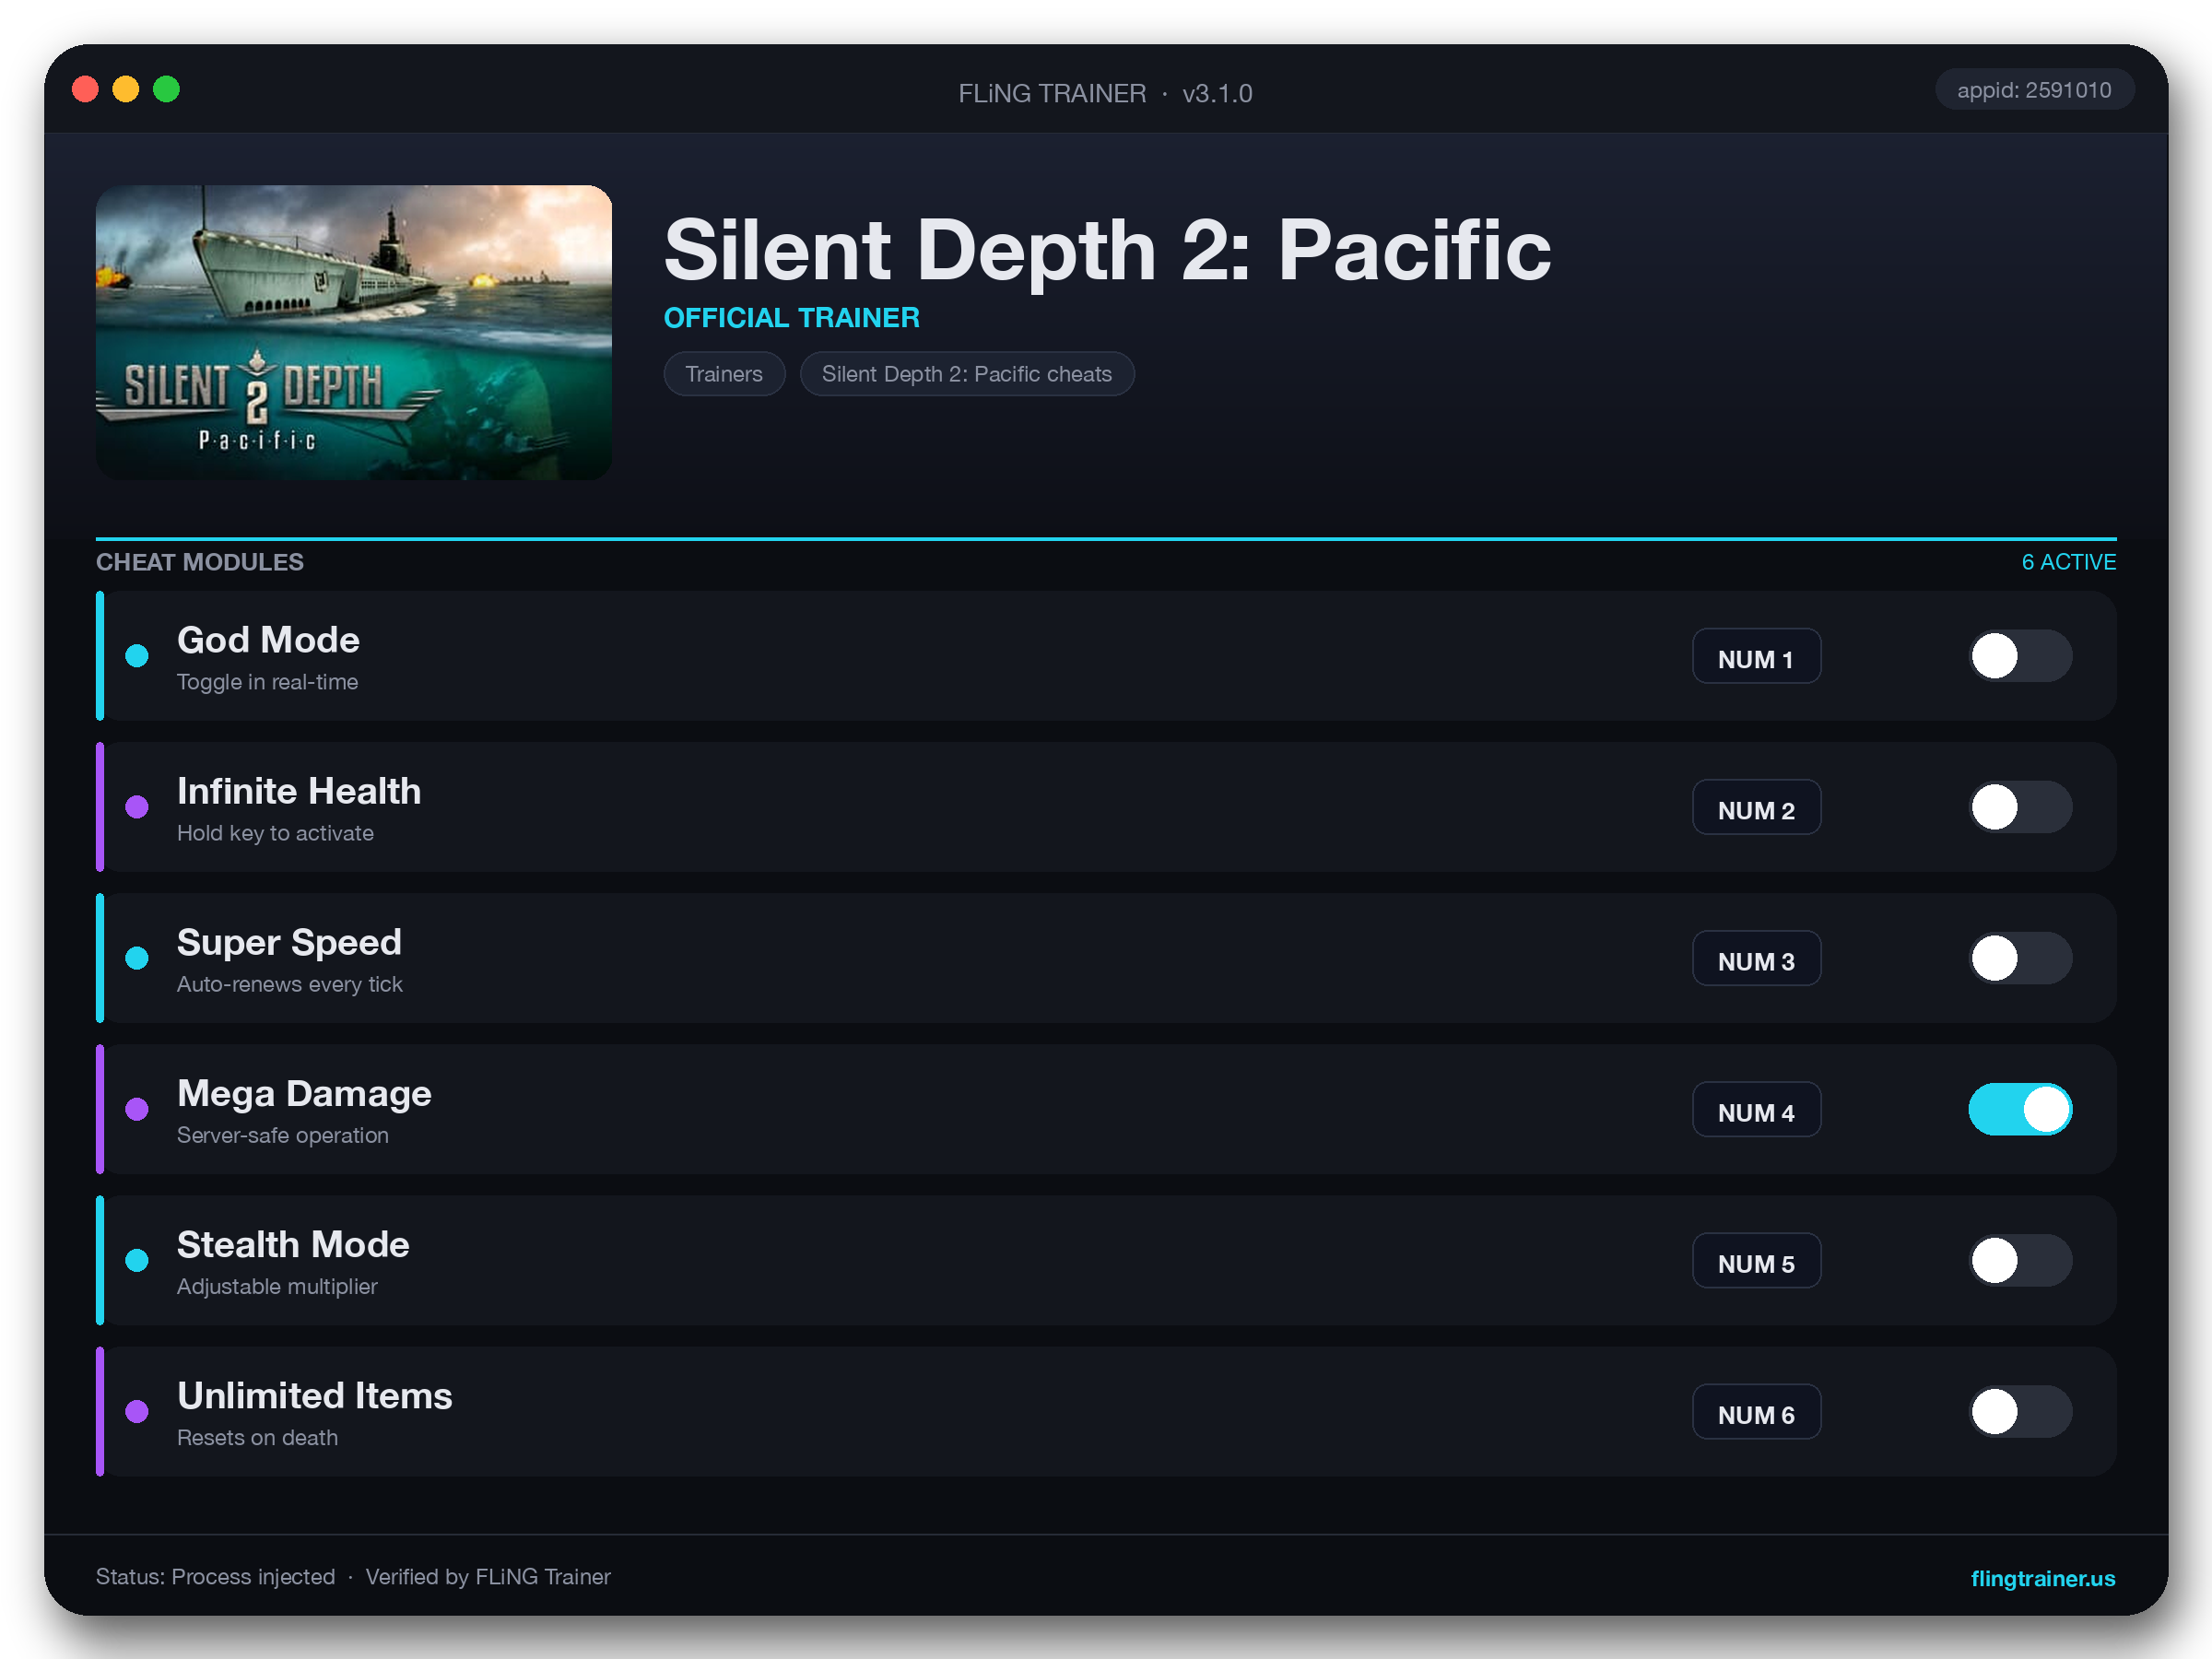Screen dimensions: 2212x1659
Task: Click the Super Speed status dot
Action: pyautogui.click(x=137, y=958)
